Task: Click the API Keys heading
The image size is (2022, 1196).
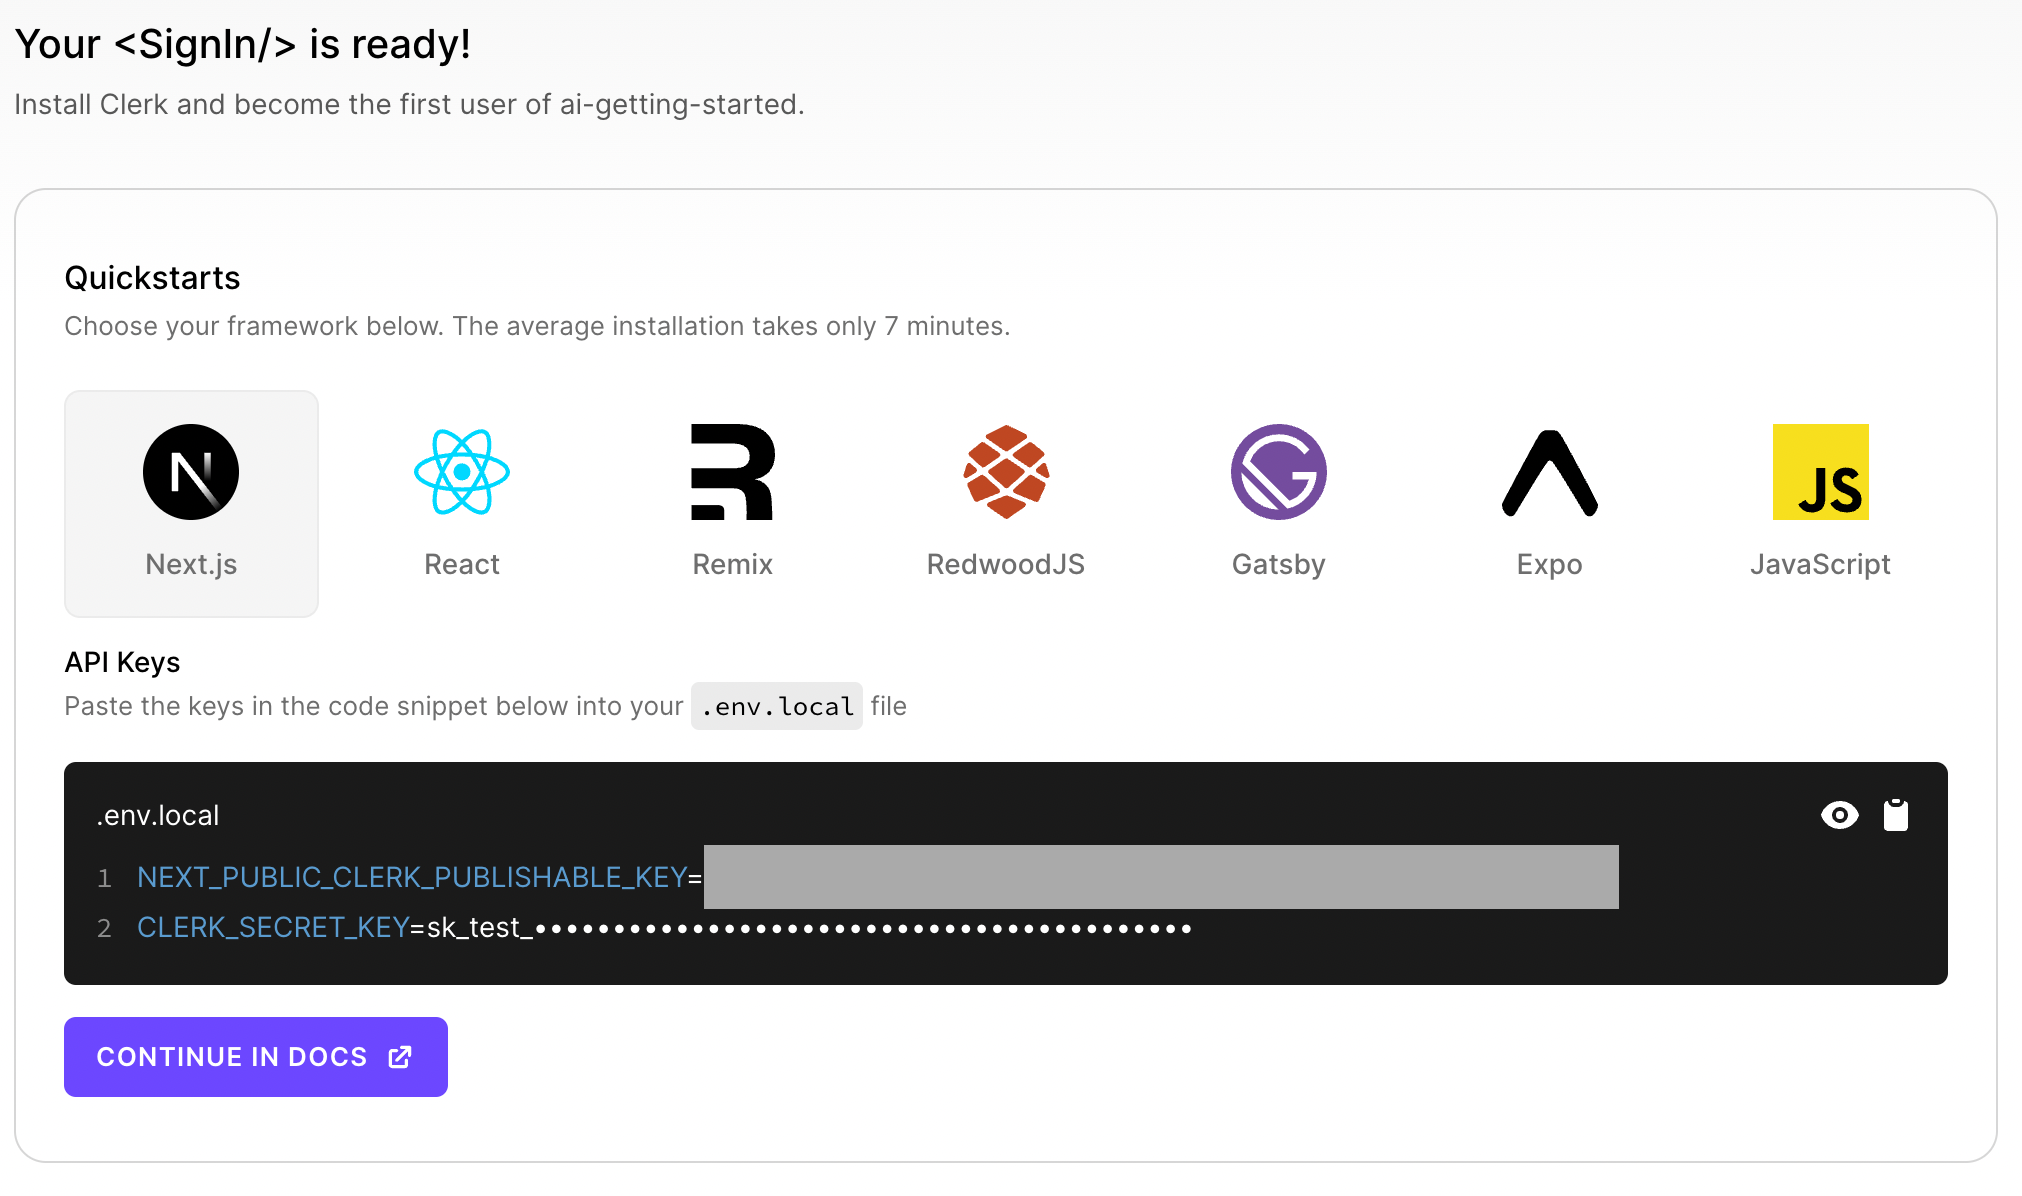Action: point(122,662)
